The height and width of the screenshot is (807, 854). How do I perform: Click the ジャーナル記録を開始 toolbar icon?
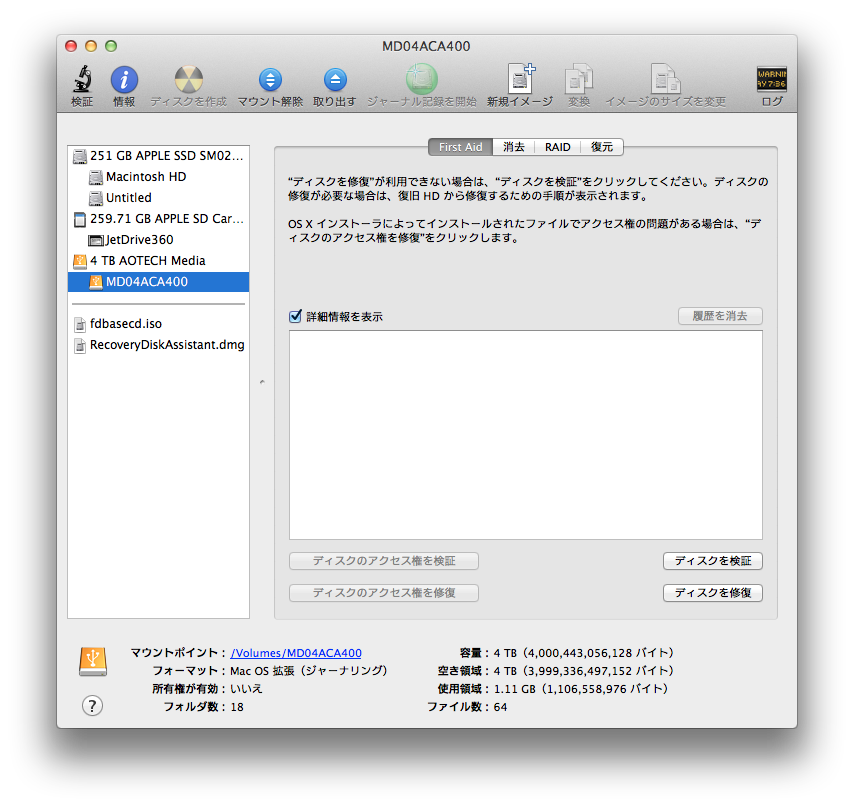tap(422, 79)
